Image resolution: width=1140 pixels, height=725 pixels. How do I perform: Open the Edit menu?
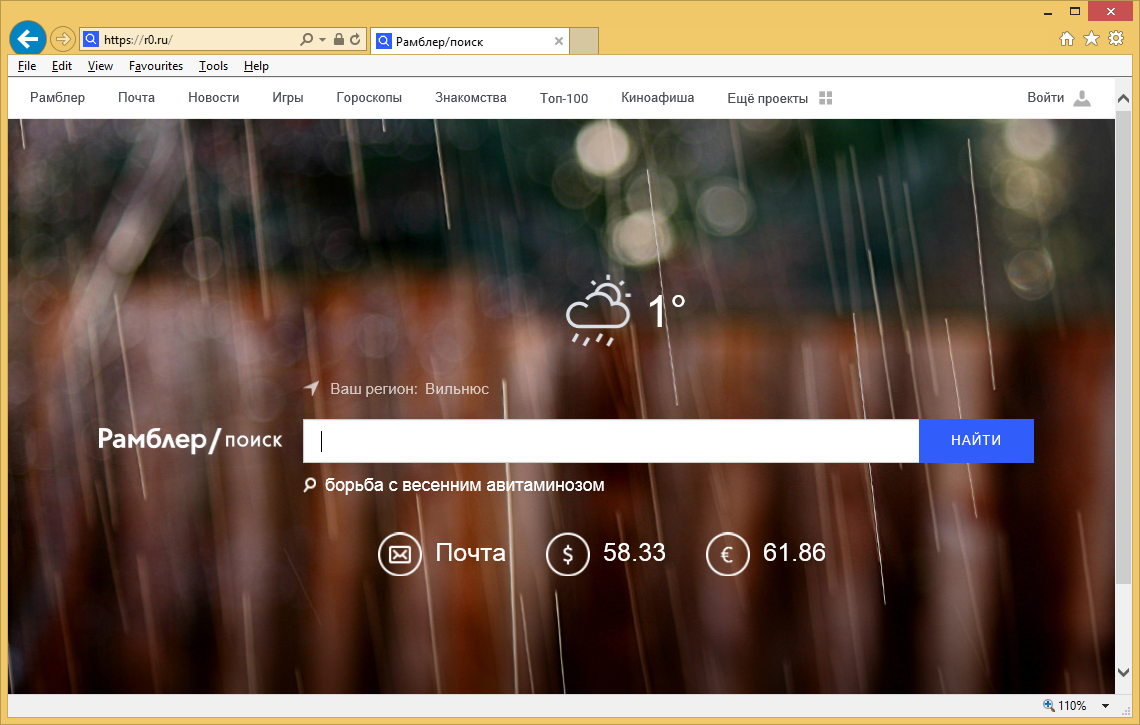[62, 65]
